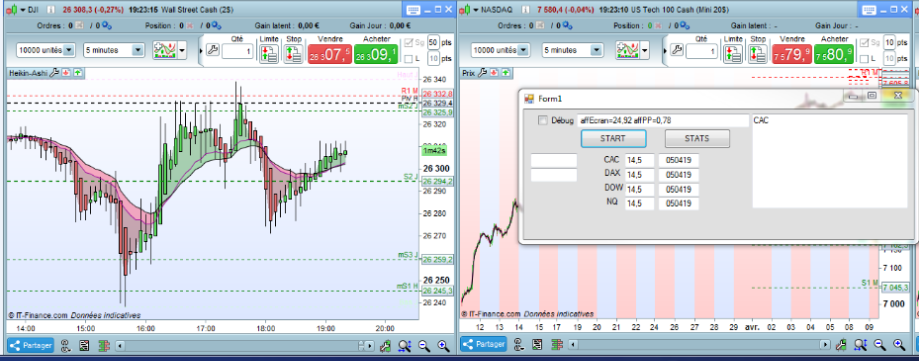Screen dimensions: 919x361
Task: Click orders gear icon in DJI window
Action: click(107, 26)
